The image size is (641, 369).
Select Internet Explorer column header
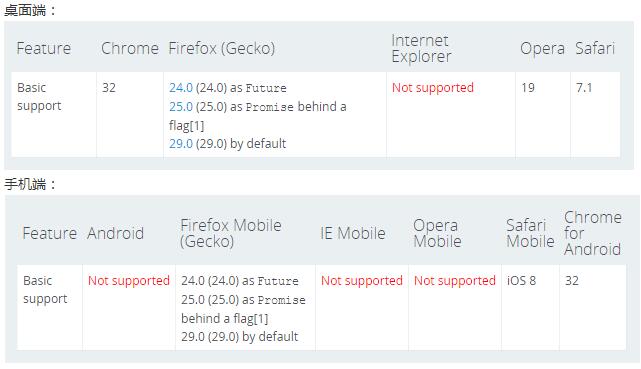(421, 48)
